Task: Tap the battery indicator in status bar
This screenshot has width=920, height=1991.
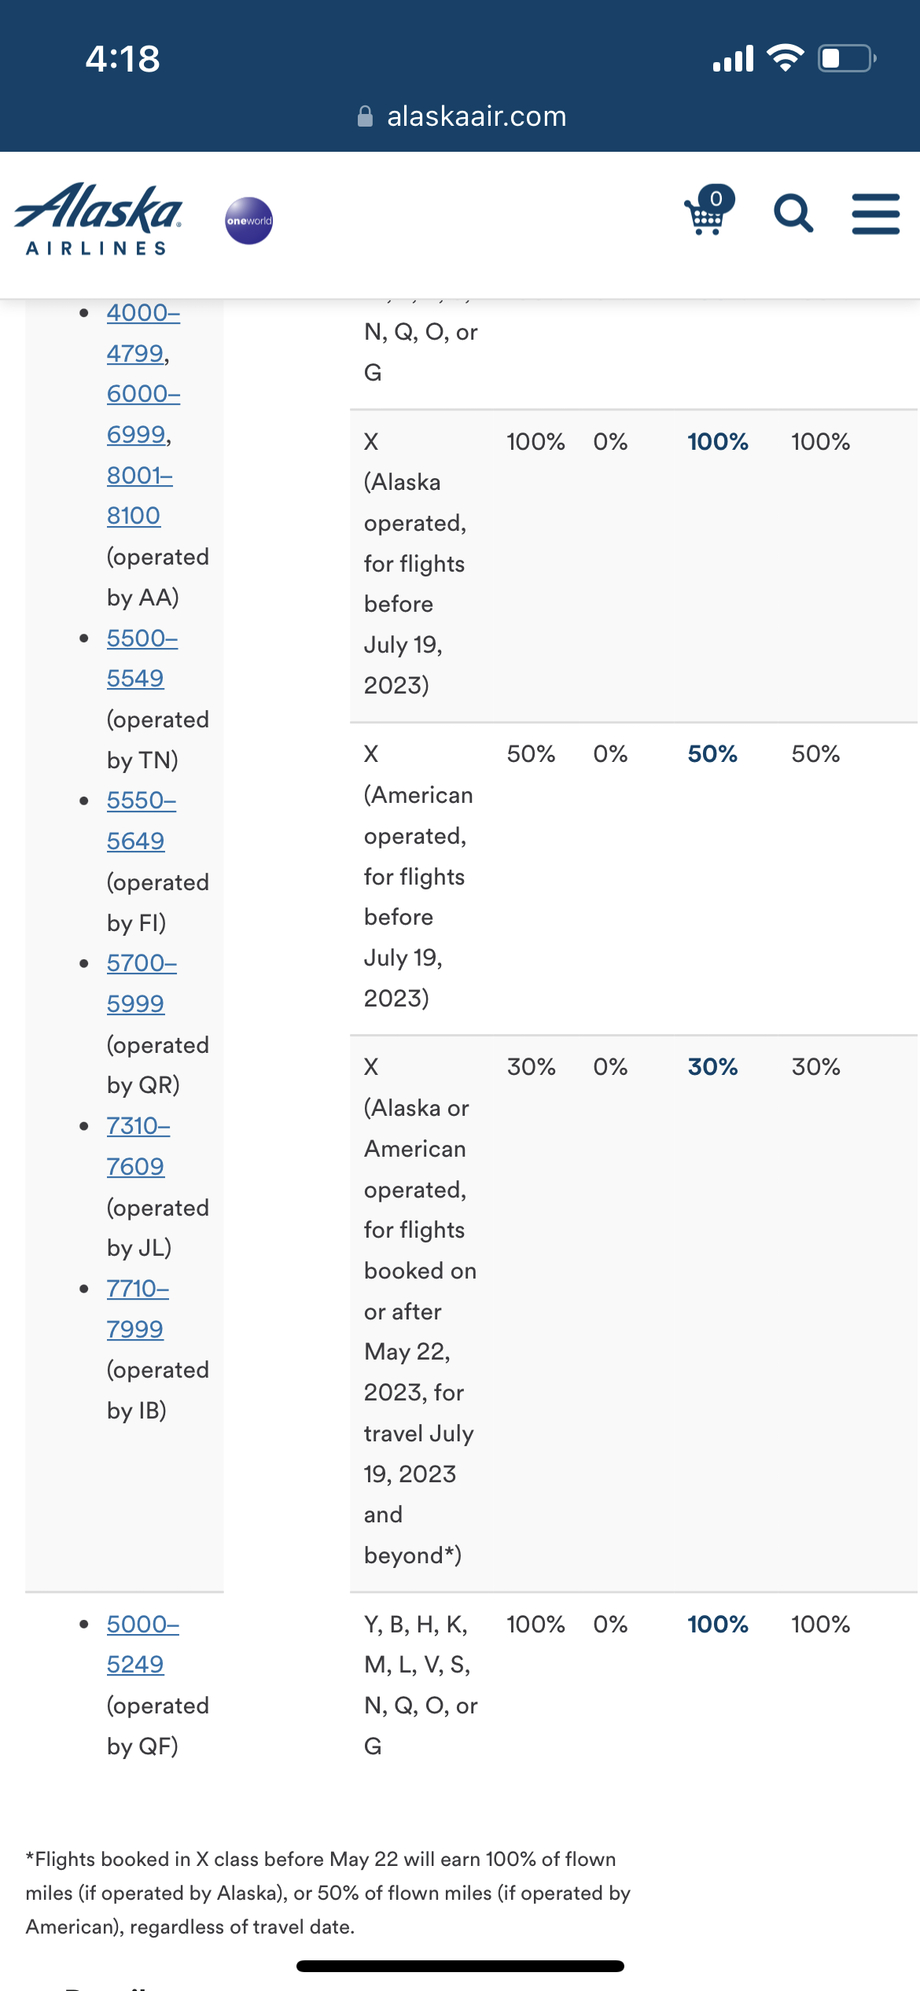Action: coord(846,58)
